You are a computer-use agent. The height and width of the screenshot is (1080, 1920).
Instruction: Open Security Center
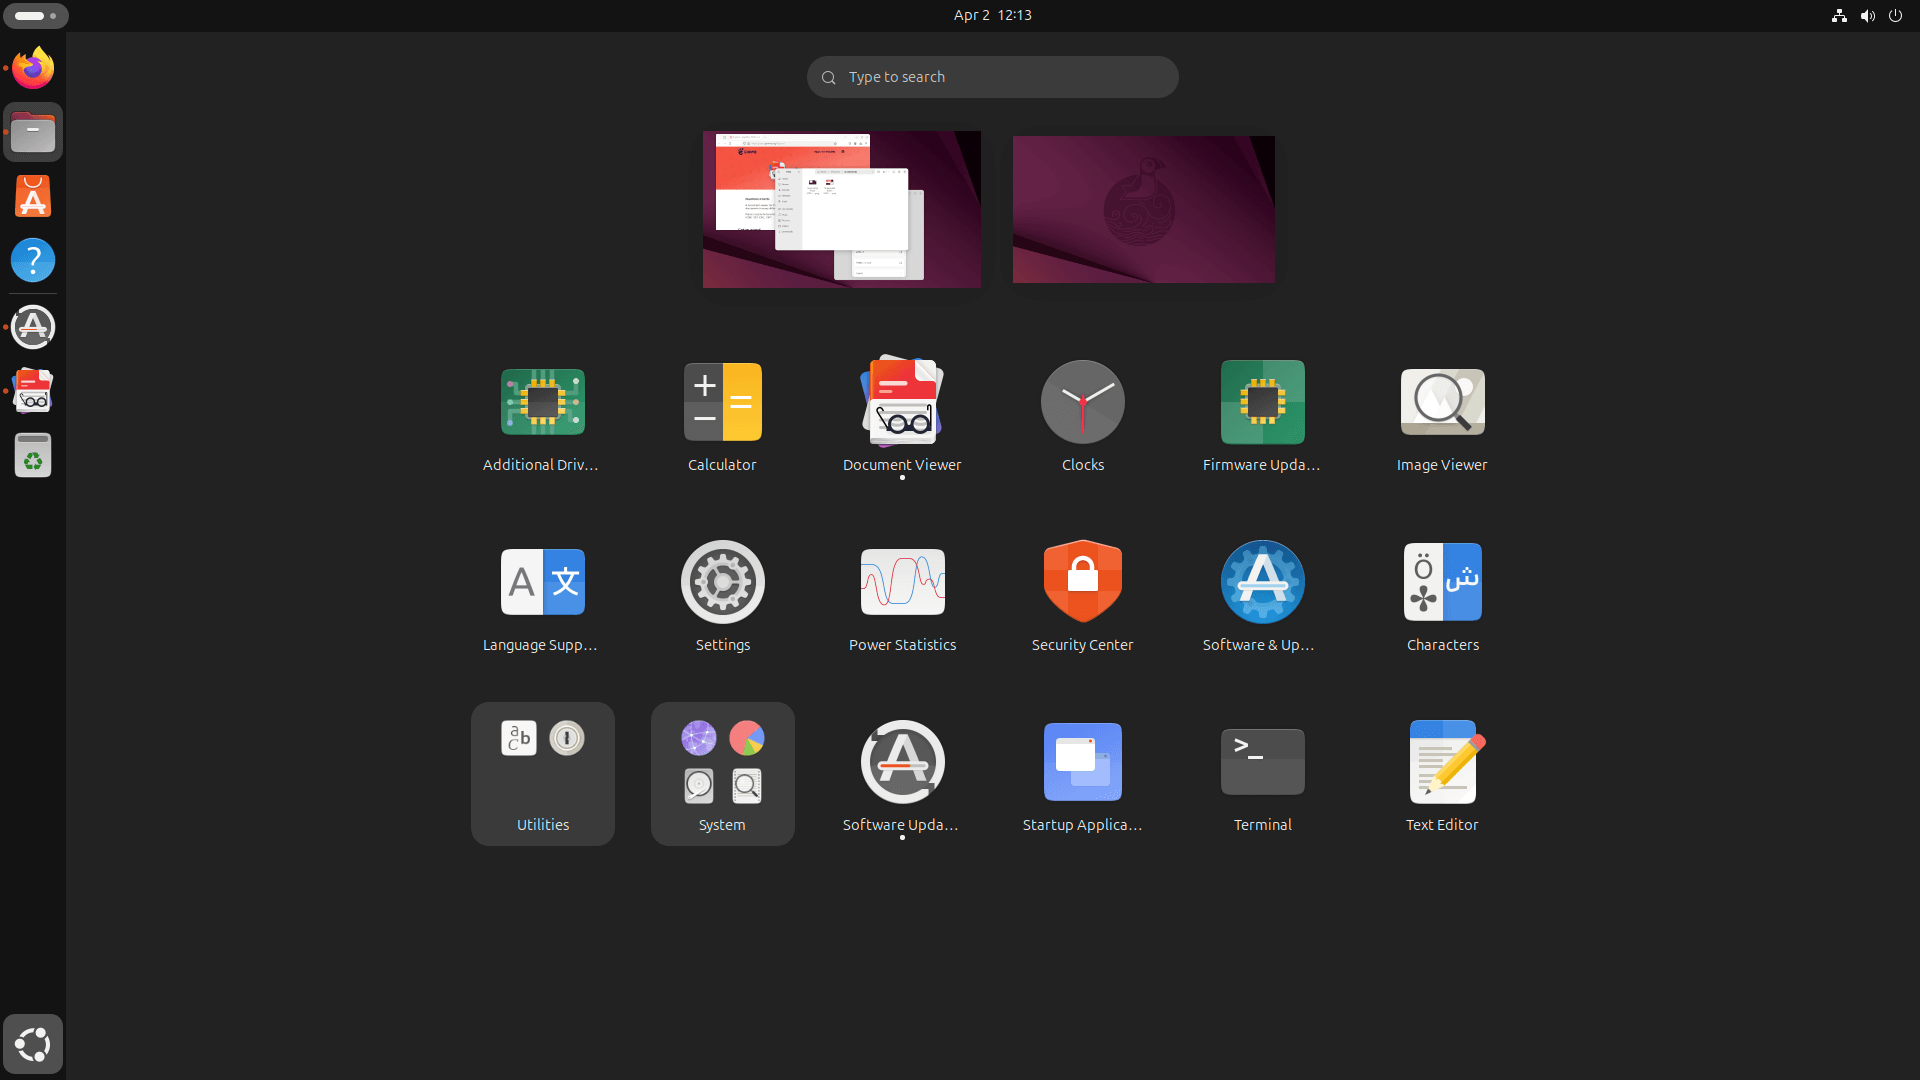point(1082,581)
